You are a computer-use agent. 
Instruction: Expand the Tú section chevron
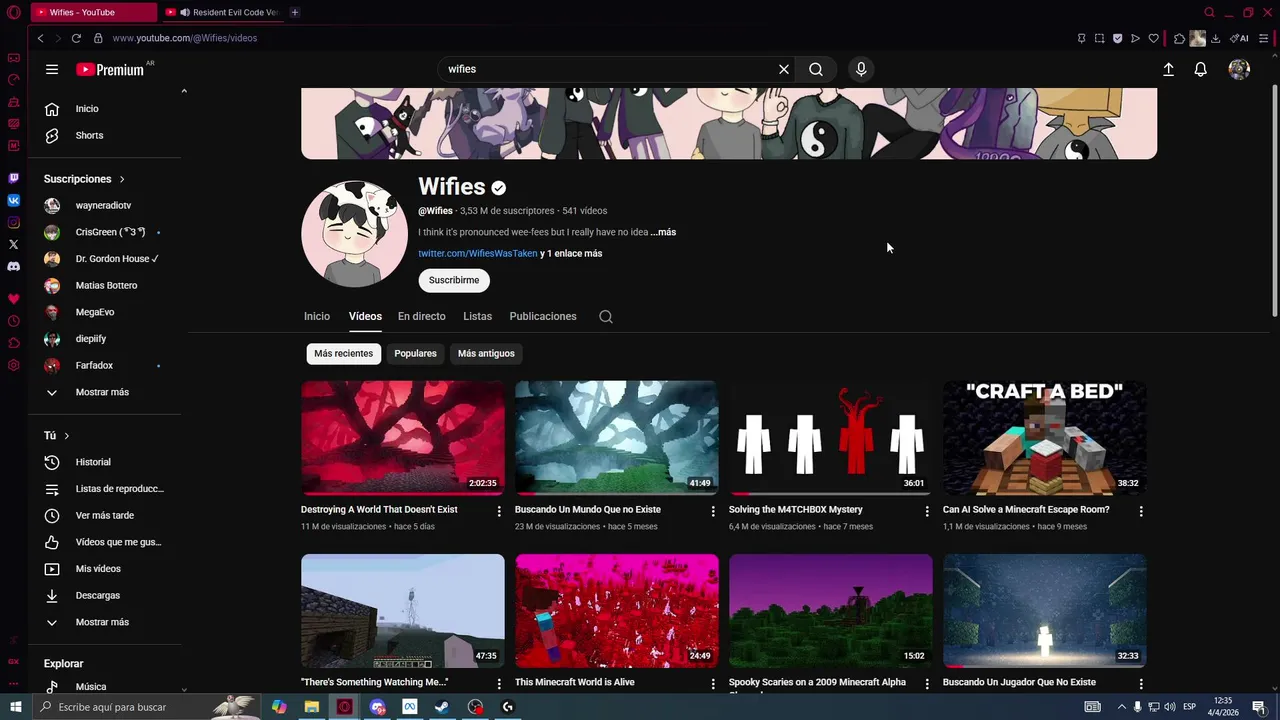[x=67, y=436]
